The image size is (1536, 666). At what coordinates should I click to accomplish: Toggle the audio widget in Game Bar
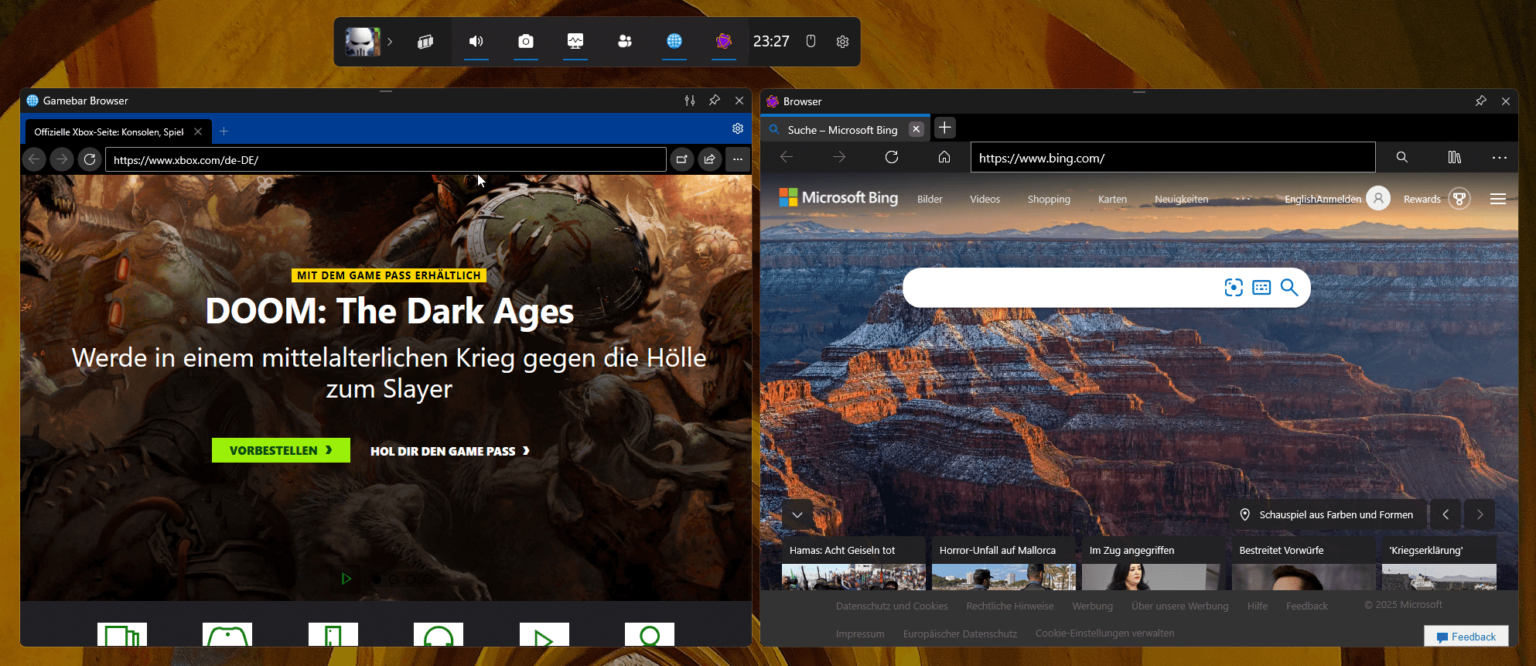[475, 41]
